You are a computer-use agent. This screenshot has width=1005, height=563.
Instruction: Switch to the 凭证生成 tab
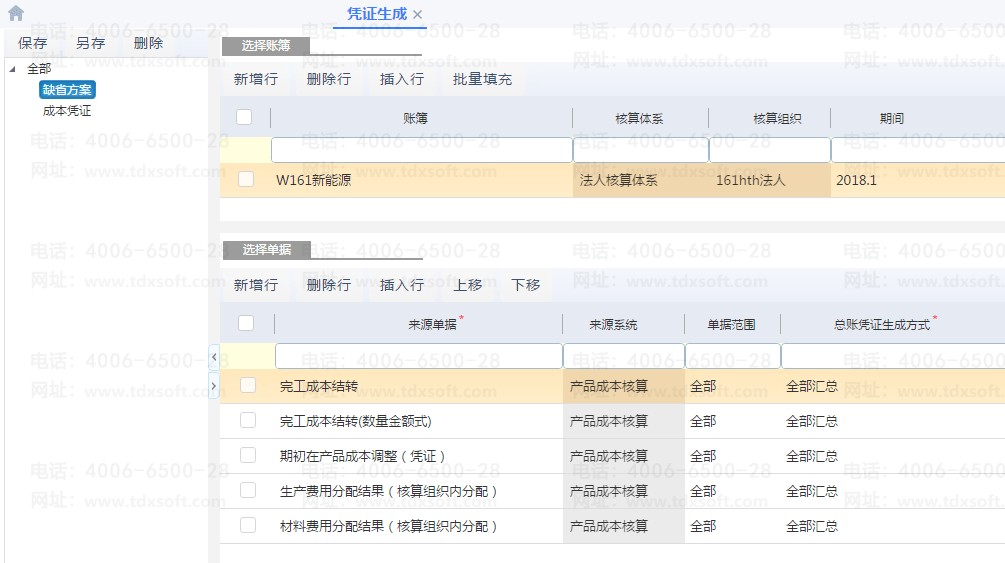pos(377,14)
